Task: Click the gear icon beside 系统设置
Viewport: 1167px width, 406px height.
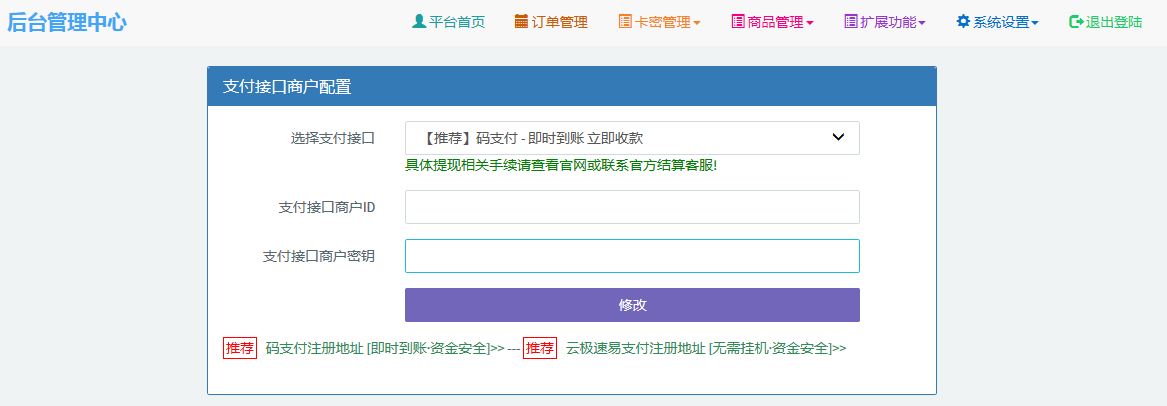Action: [x=963, y=22]
